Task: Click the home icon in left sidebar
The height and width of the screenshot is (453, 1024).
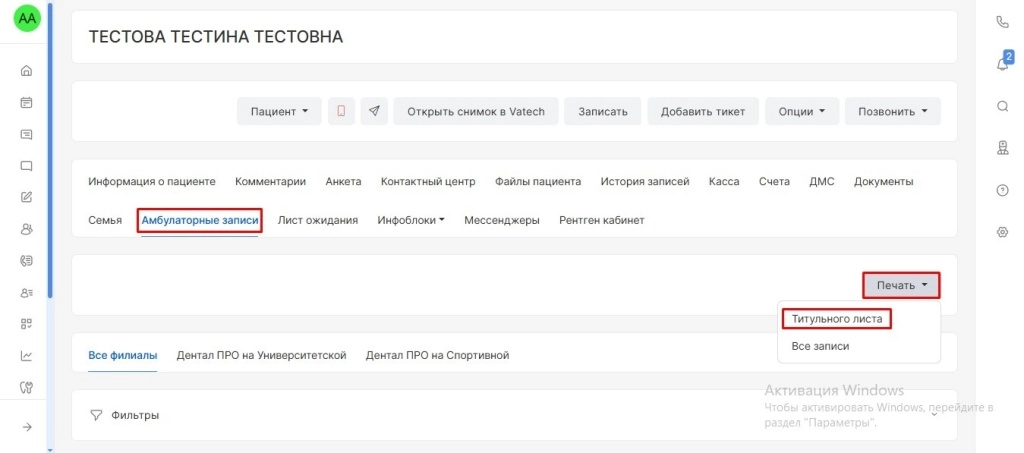Action: (27, 70)
